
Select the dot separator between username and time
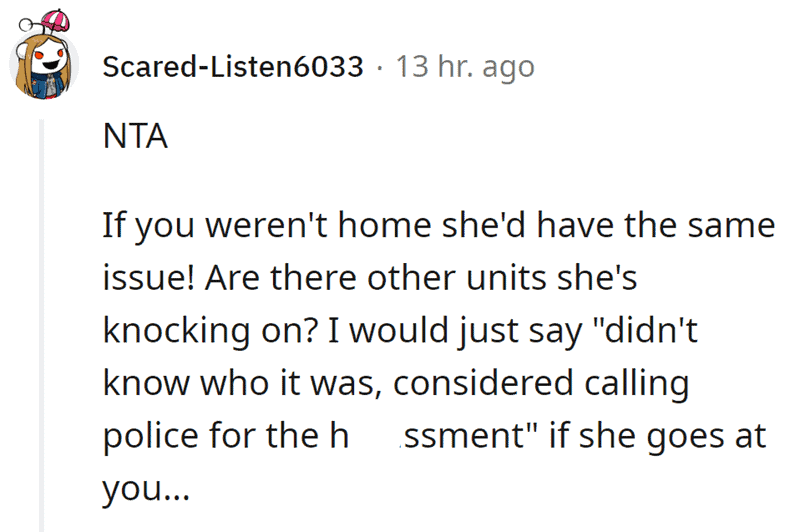(x=380, y=68)
